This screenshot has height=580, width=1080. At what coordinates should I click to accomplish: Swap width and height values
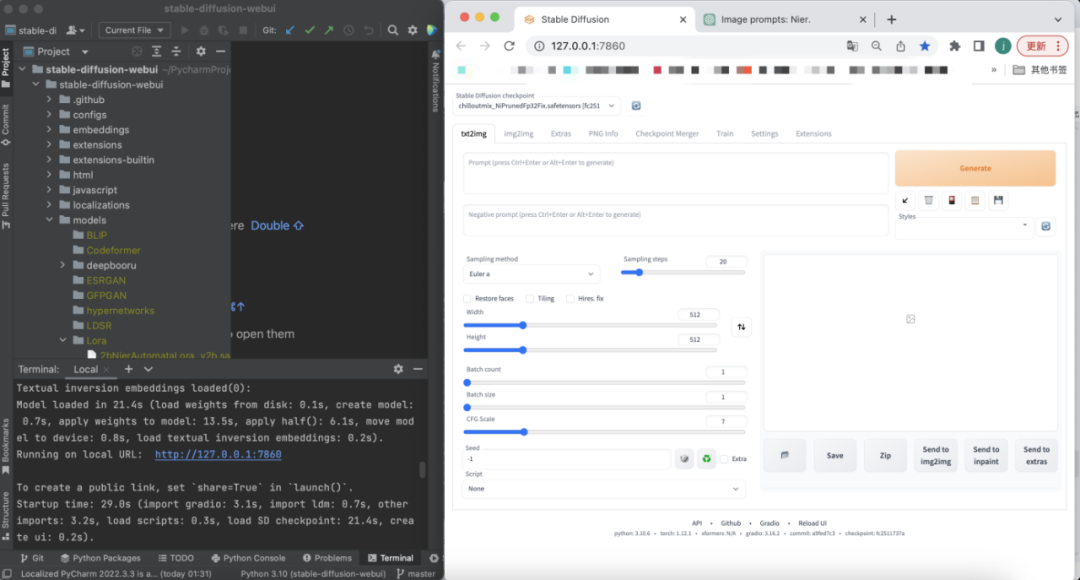(741, 327)
